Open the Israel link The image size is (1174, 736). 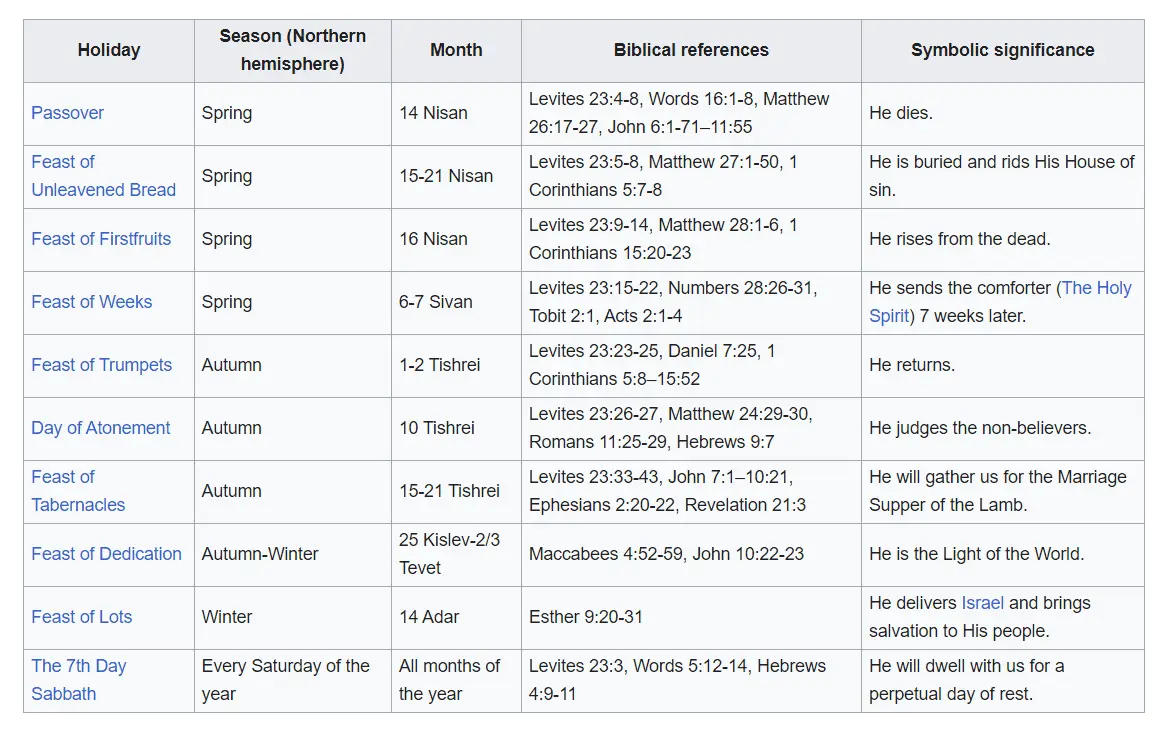(982, 603)
